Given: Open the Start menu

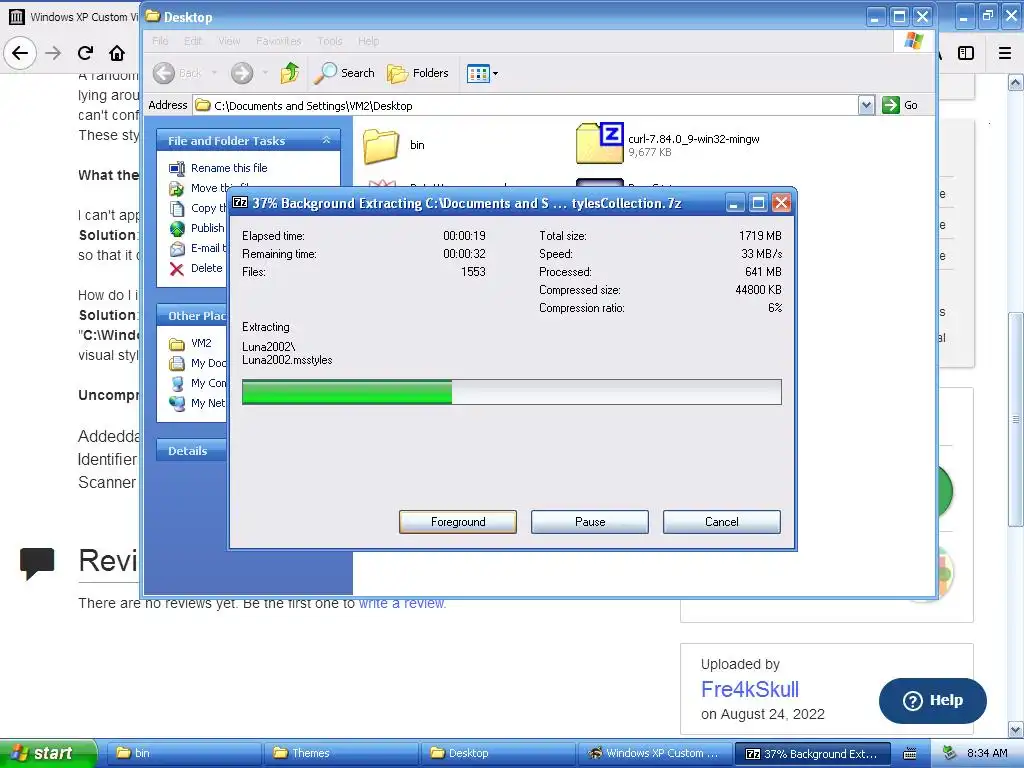Looking at the screenshot, I should pos(48,753).
